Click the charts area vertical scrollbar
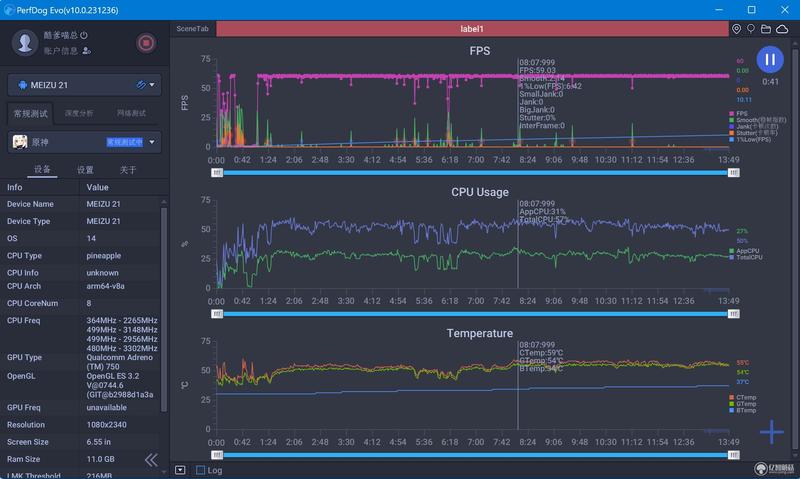The width and height of the screenshot is (800, 479). click(x=795, y=250)
